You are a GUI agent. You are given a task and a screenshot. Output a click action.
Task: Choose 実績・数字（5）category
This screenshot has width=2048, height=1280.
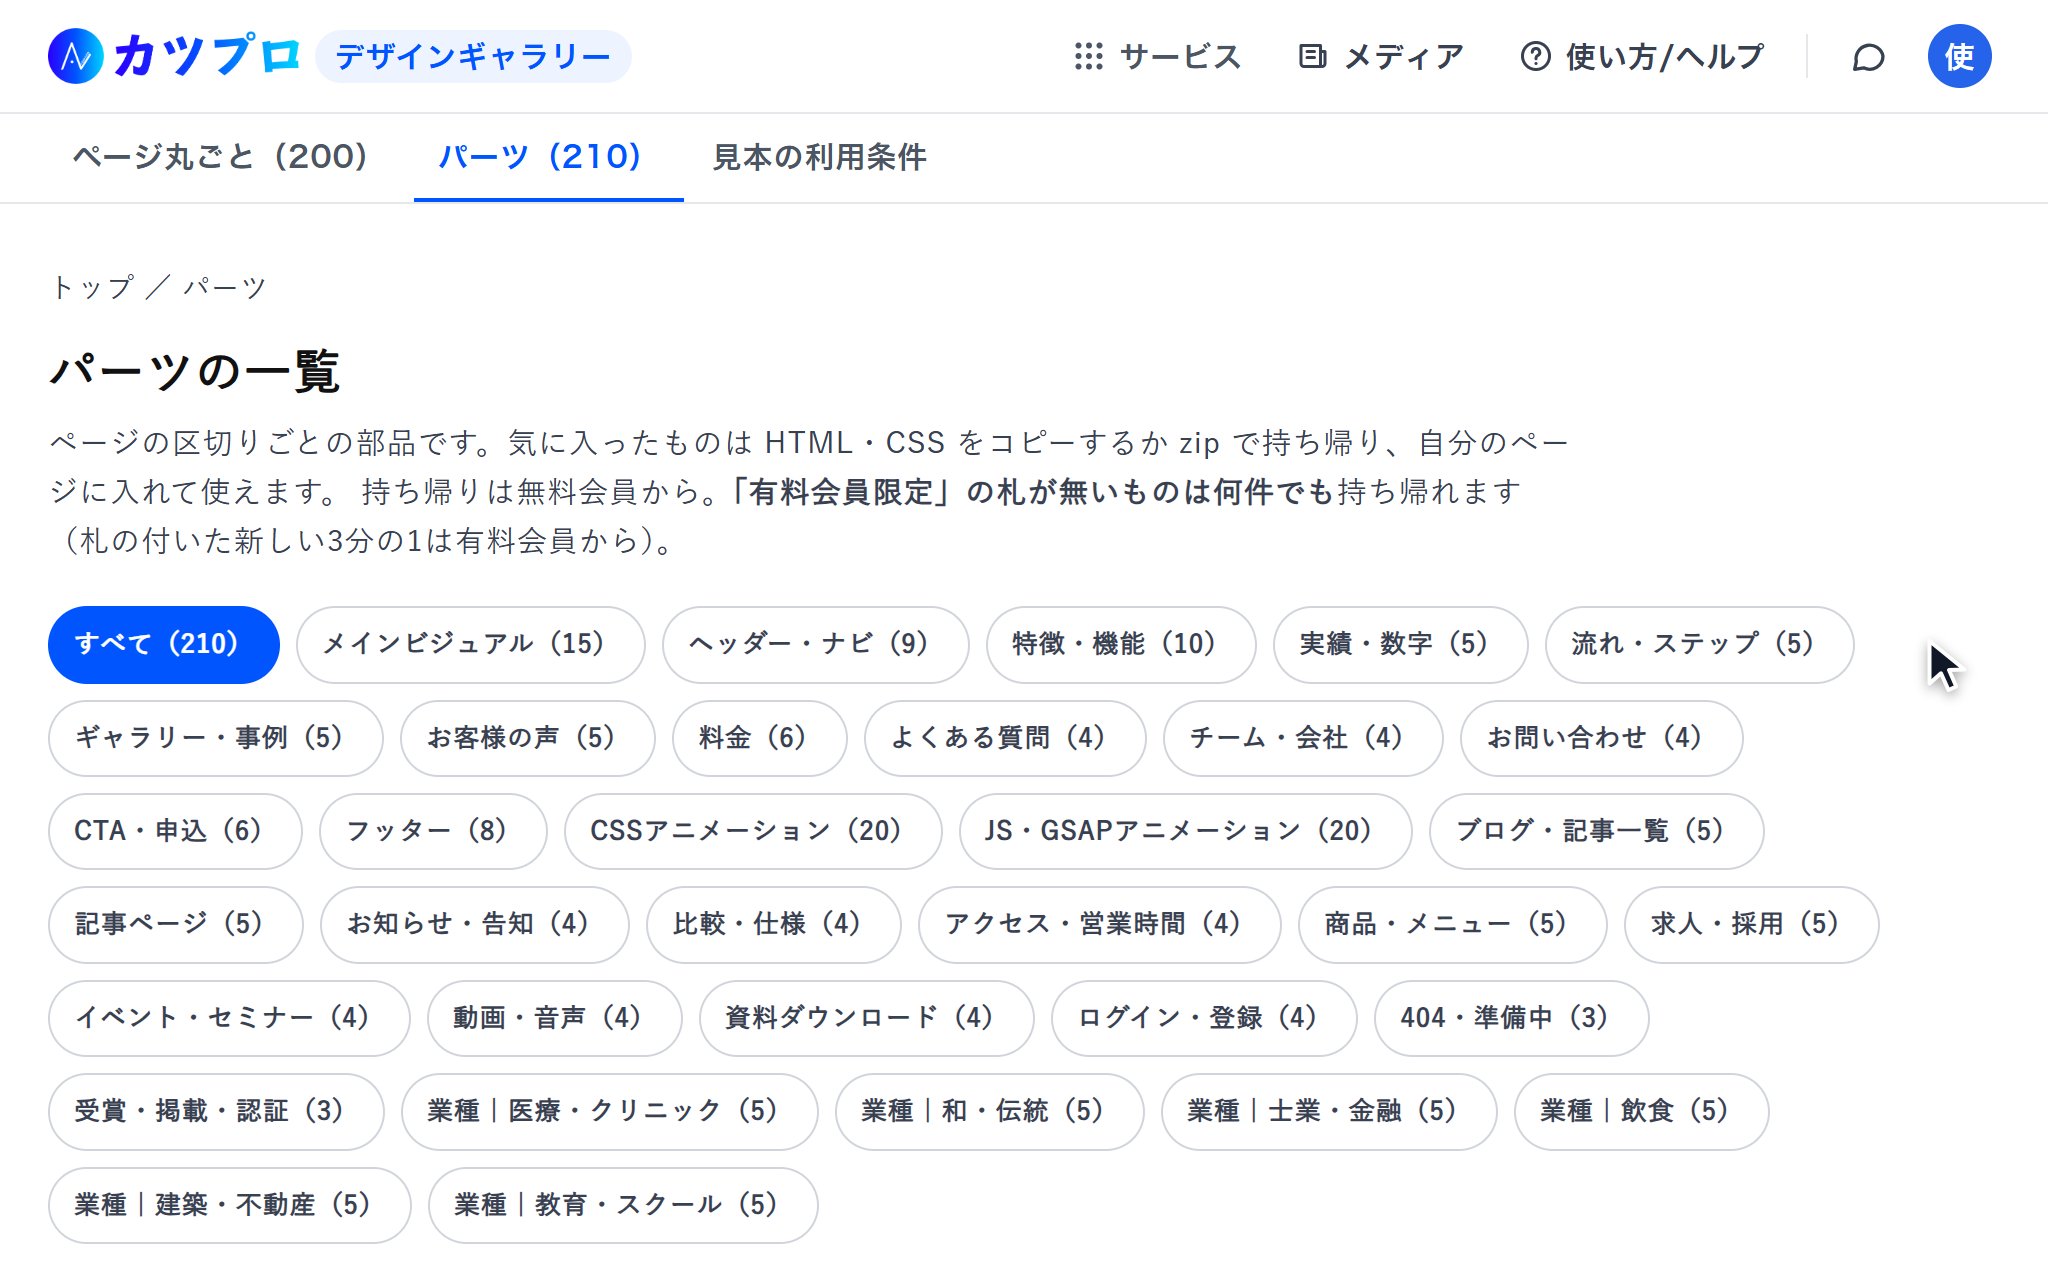(1400, 644)
